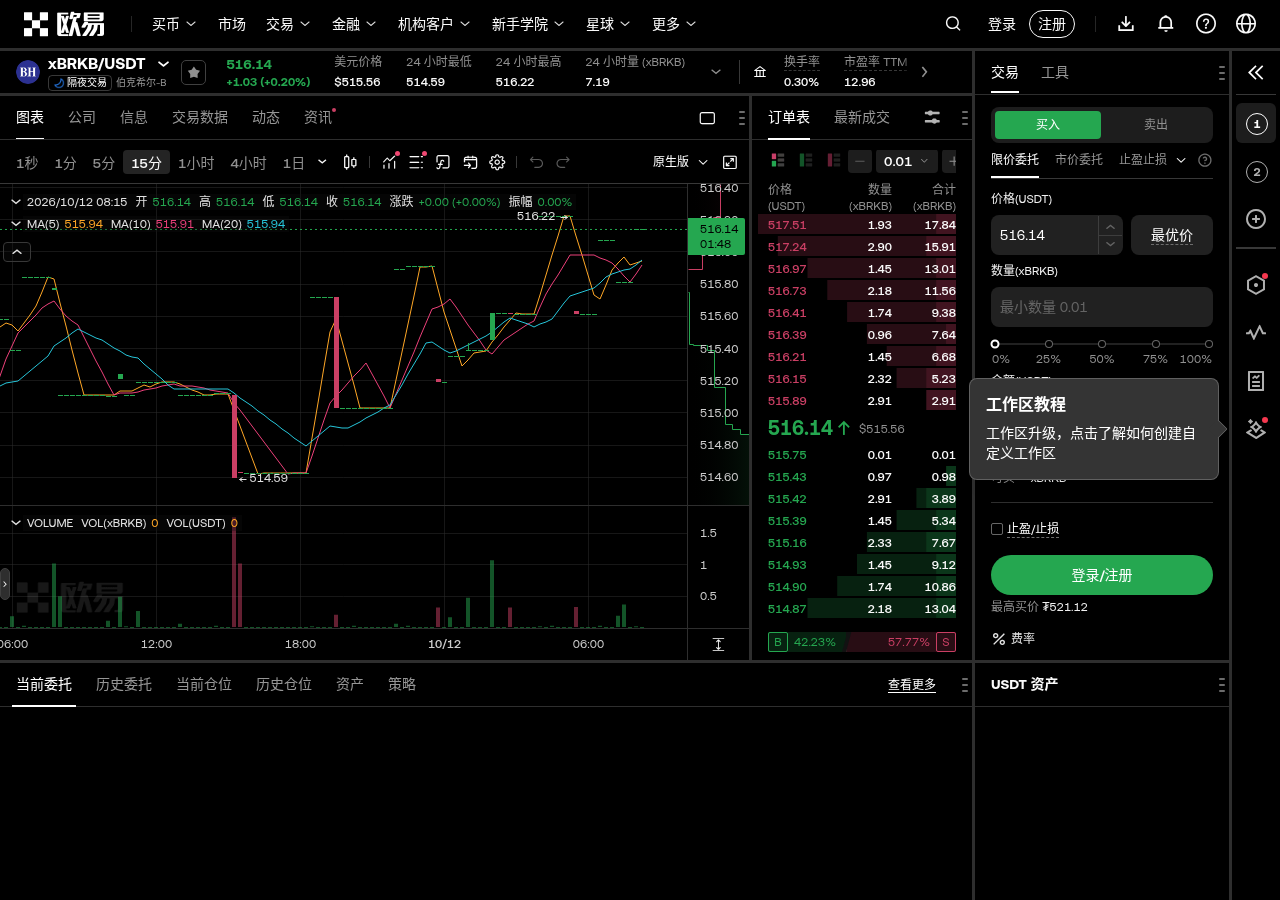Screen dimensions: 1280x900
Task: Click the candlestick chart style icon
Action: tap(350, 162)
